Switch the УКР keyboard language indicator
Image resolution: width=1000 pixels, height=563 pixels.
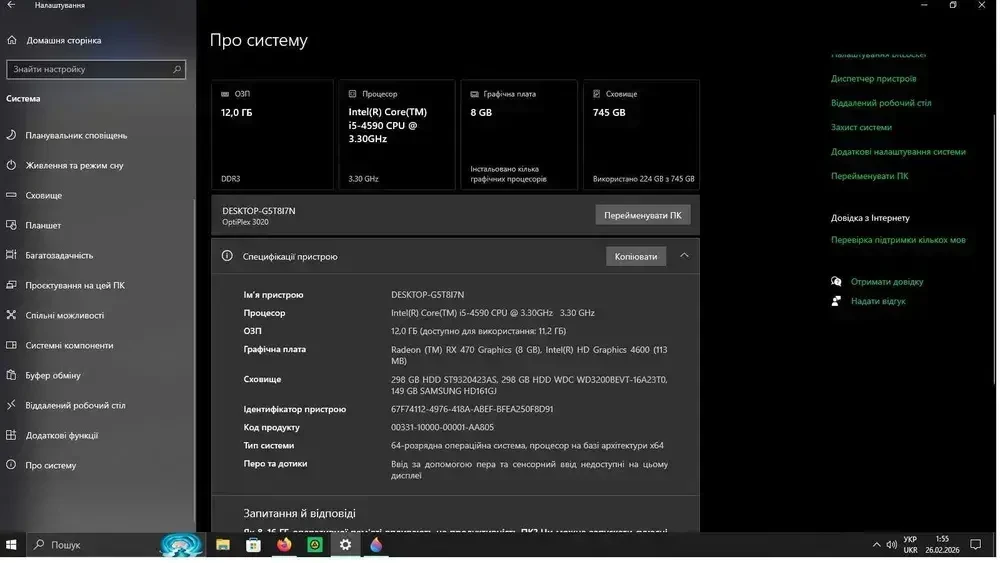coord(910,545)
